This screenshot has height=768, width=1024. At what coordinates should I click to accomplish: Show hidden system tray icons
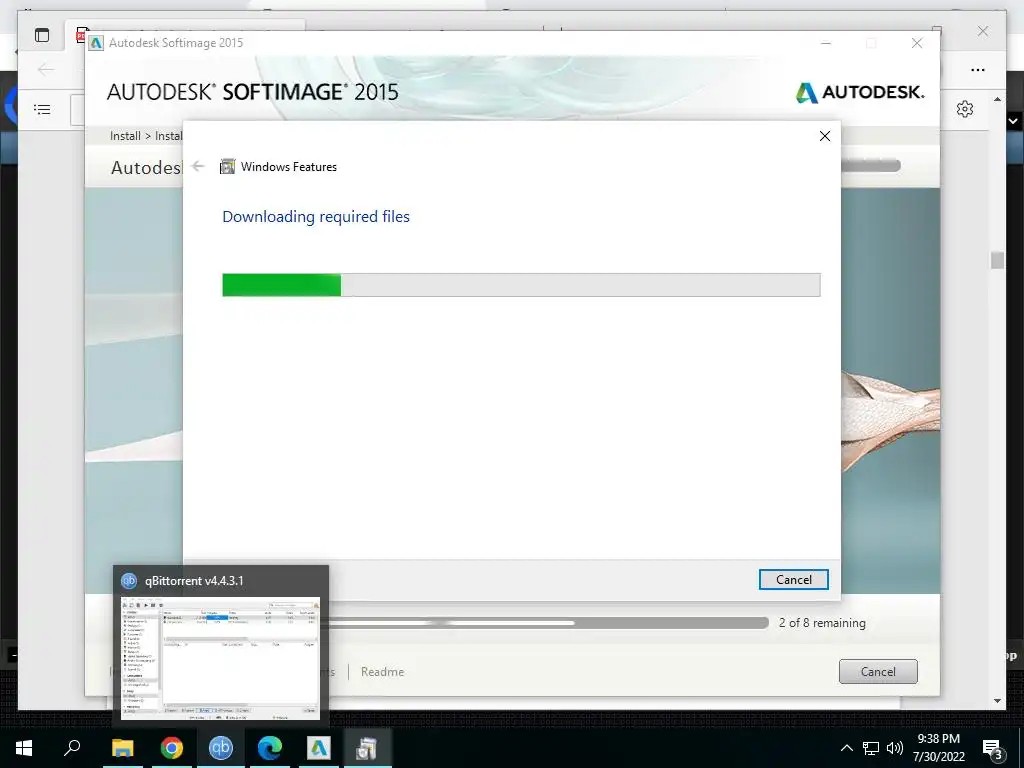point(846,748)
